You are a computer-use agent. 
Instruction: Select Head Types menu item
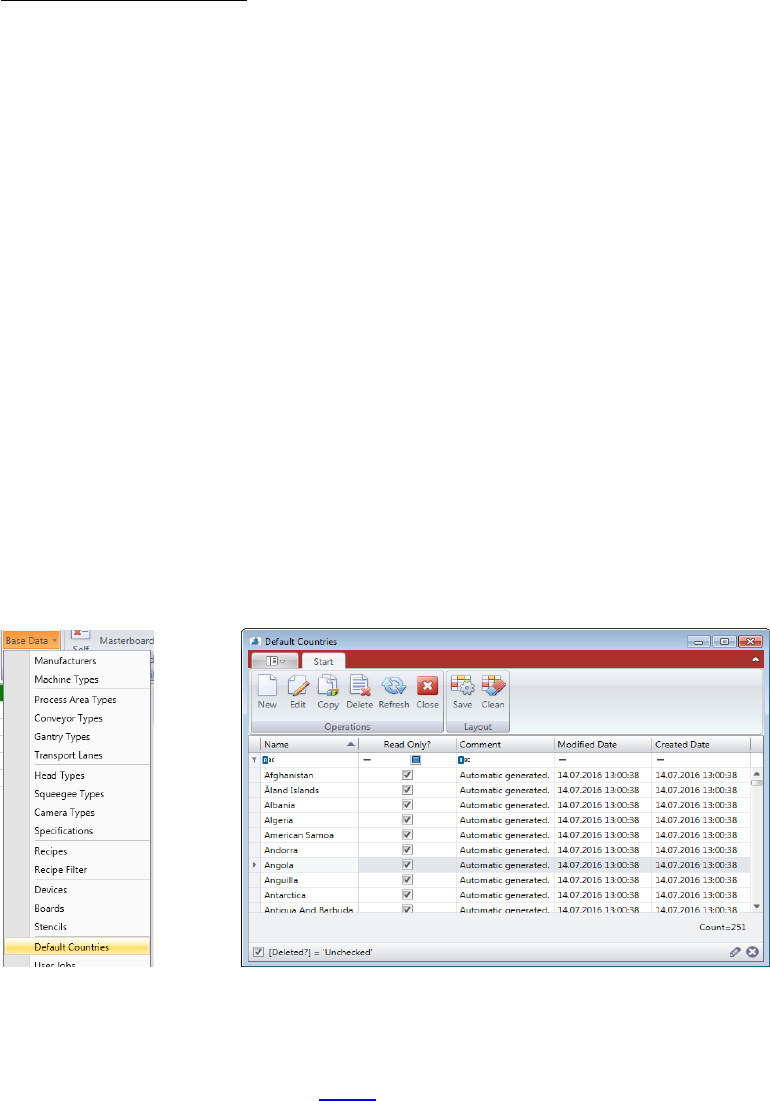(60, 775)
